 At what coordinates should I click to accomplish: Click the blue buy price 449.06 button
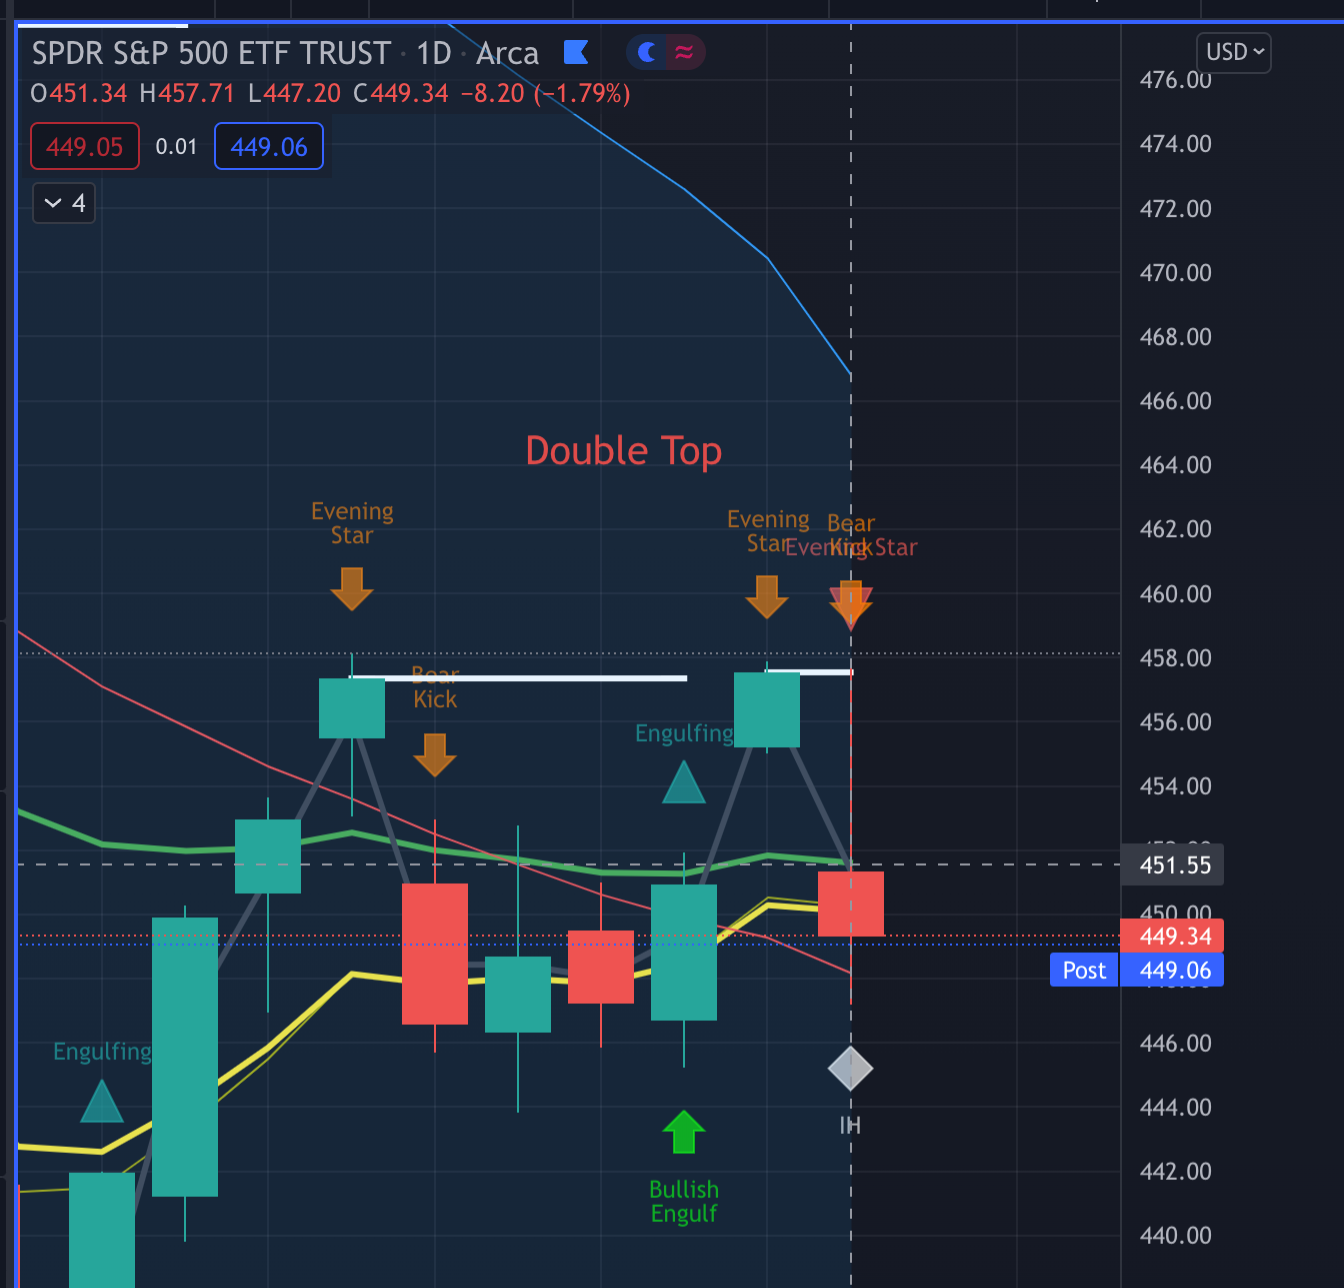tap(269, 146)
